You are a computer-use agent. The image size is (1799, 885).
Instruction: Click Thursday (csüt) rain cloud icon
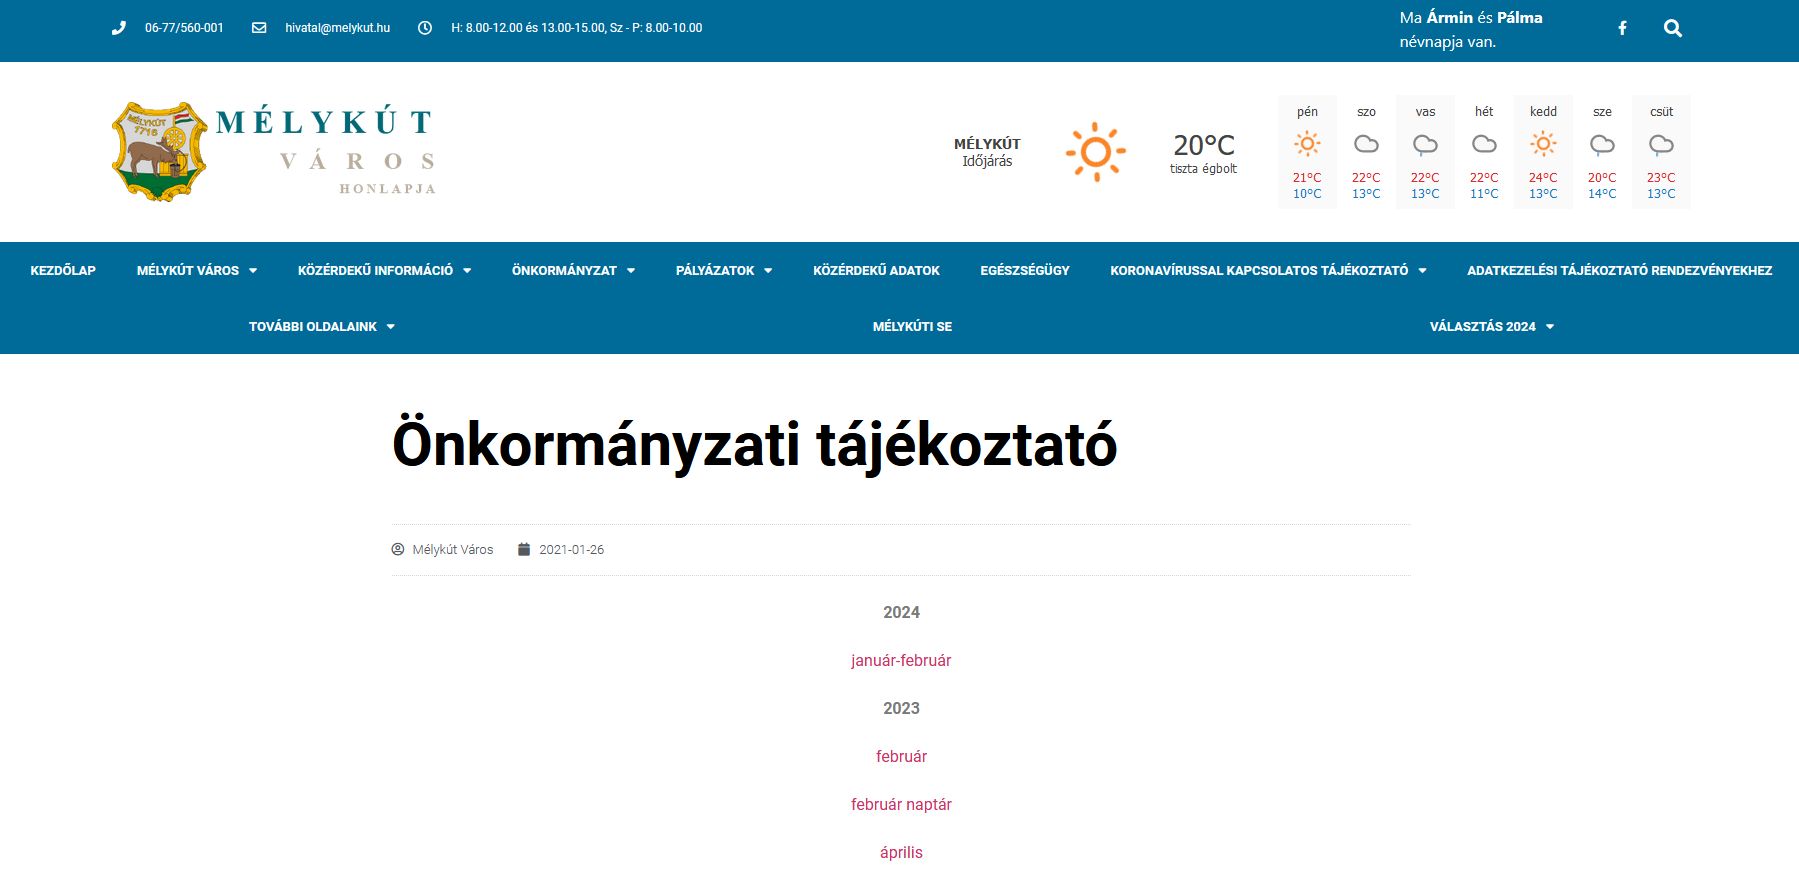(1661, 145)
